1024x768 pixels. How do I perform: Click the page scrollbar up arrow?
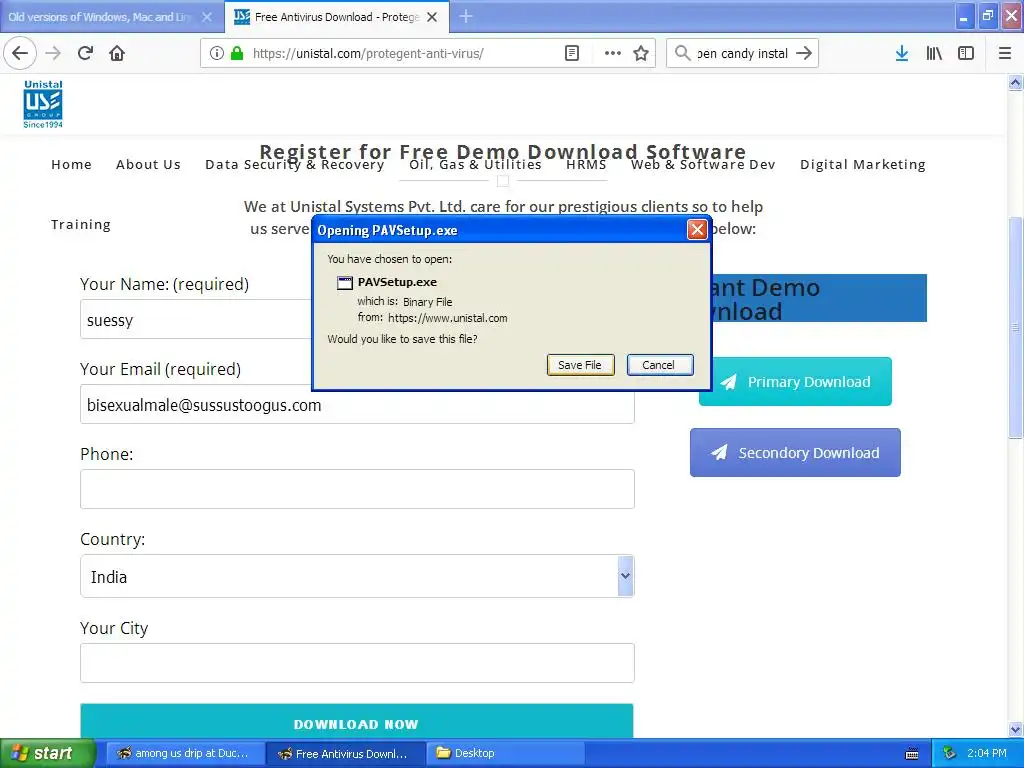[x=1016, y=83]
